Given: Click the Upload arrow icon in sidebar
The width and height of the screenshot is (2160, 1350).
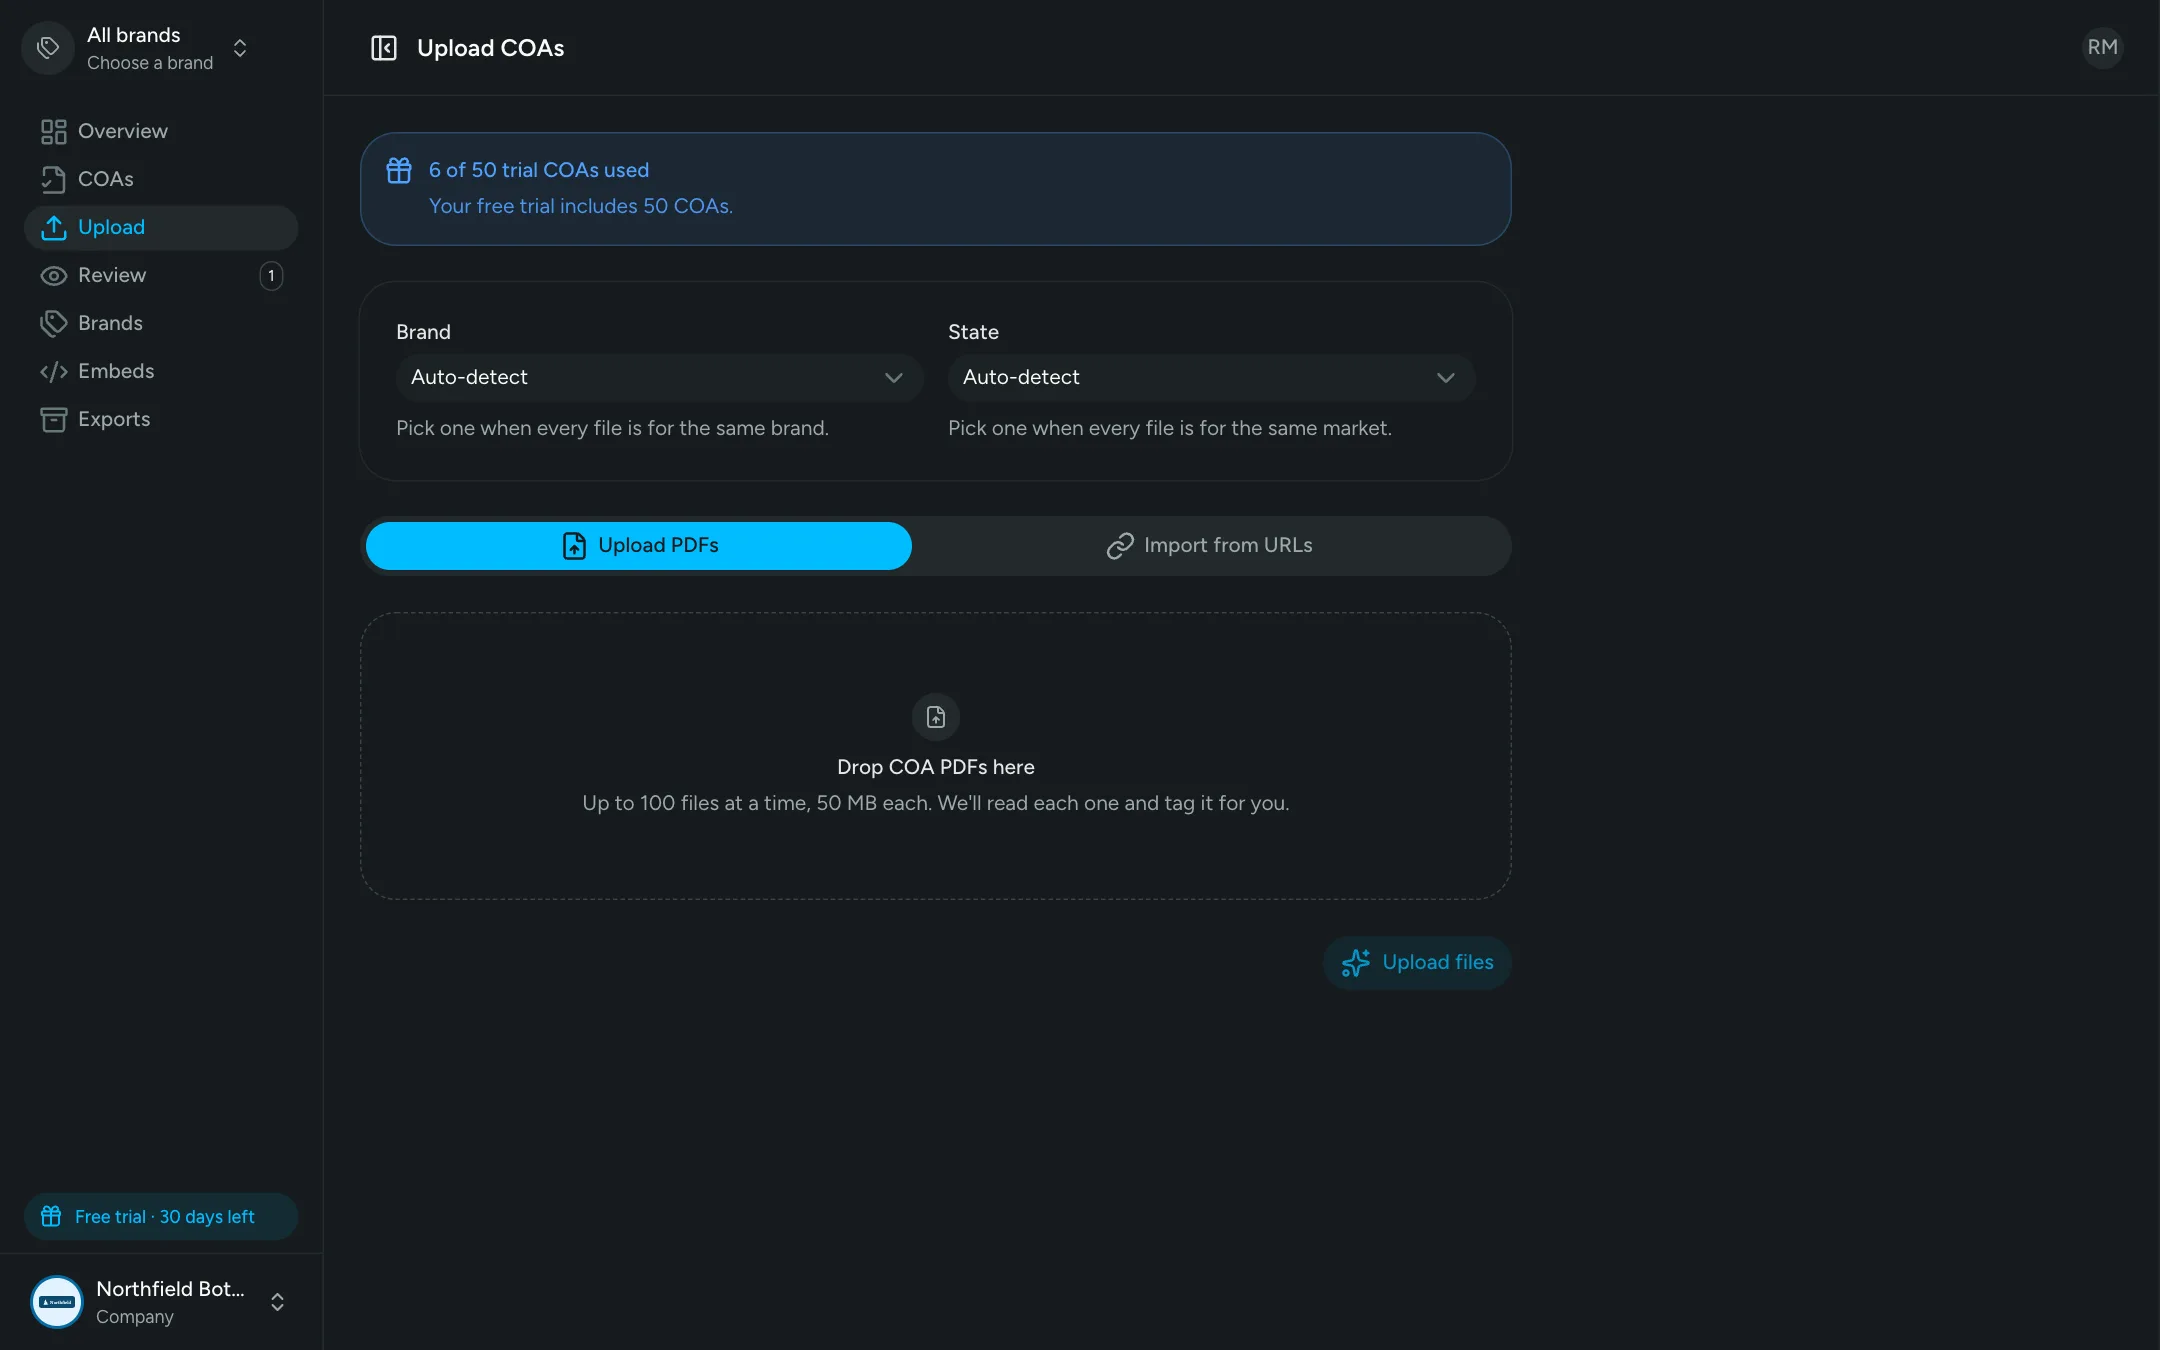Looking at the screenshot, I should tap(53, 227).
